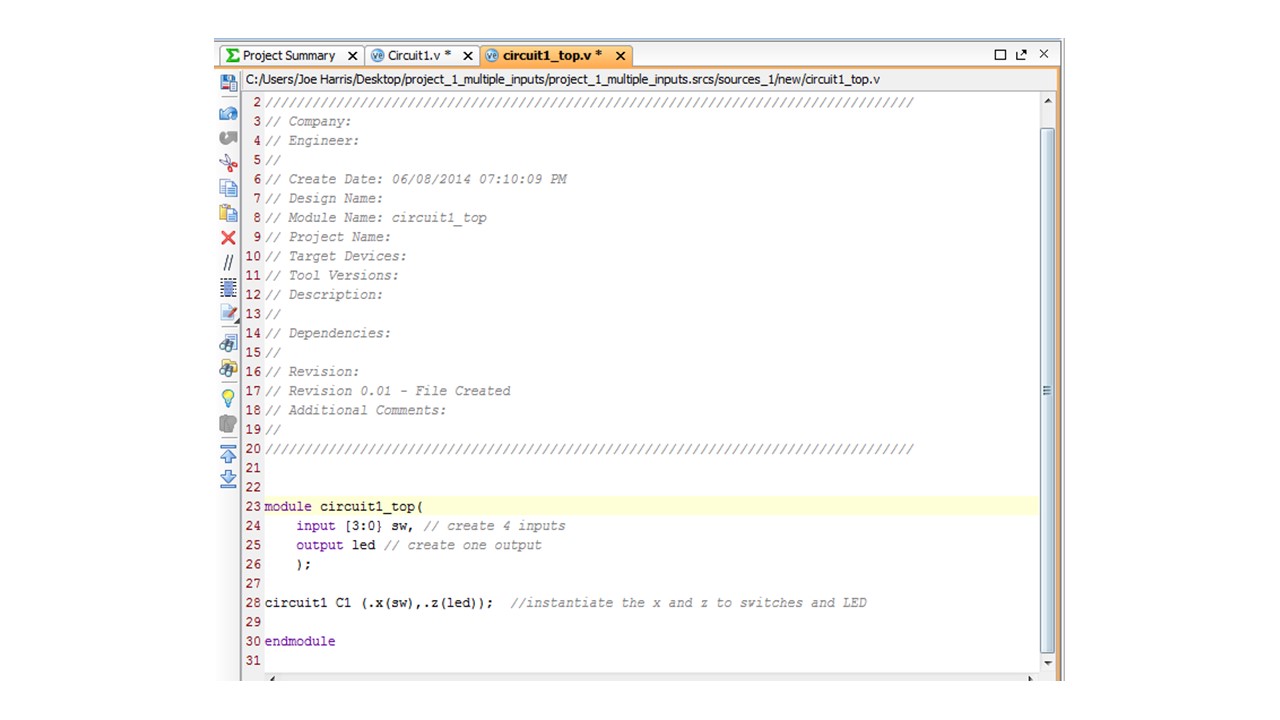Find in file with binoculars-page icon
This screenshot has height=720, width=1280.
228,343
